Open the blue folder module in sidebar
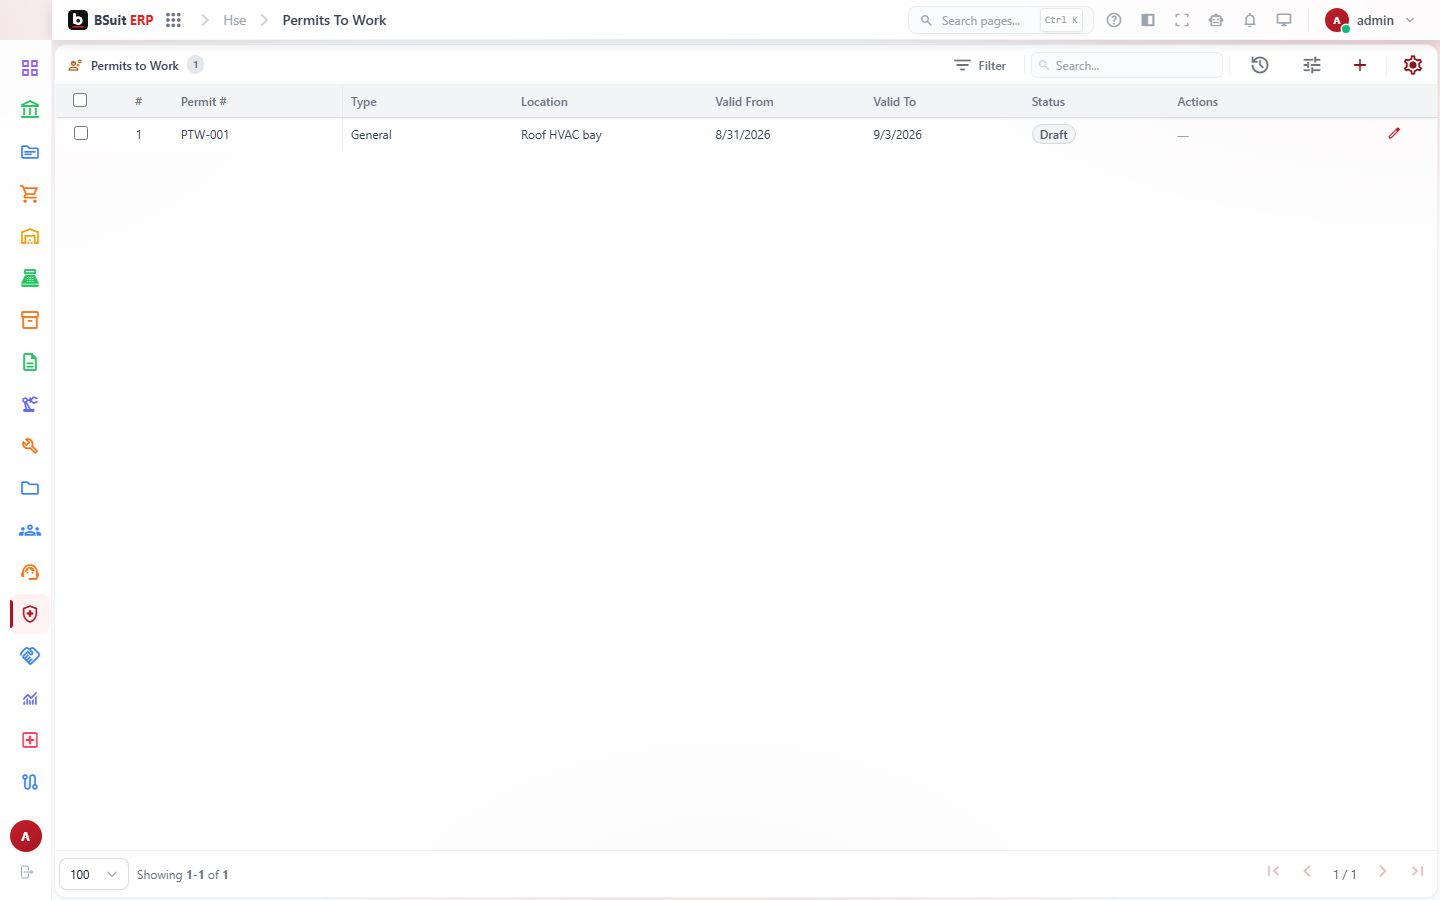This screenshot has width=1440, height=900. 30,488
